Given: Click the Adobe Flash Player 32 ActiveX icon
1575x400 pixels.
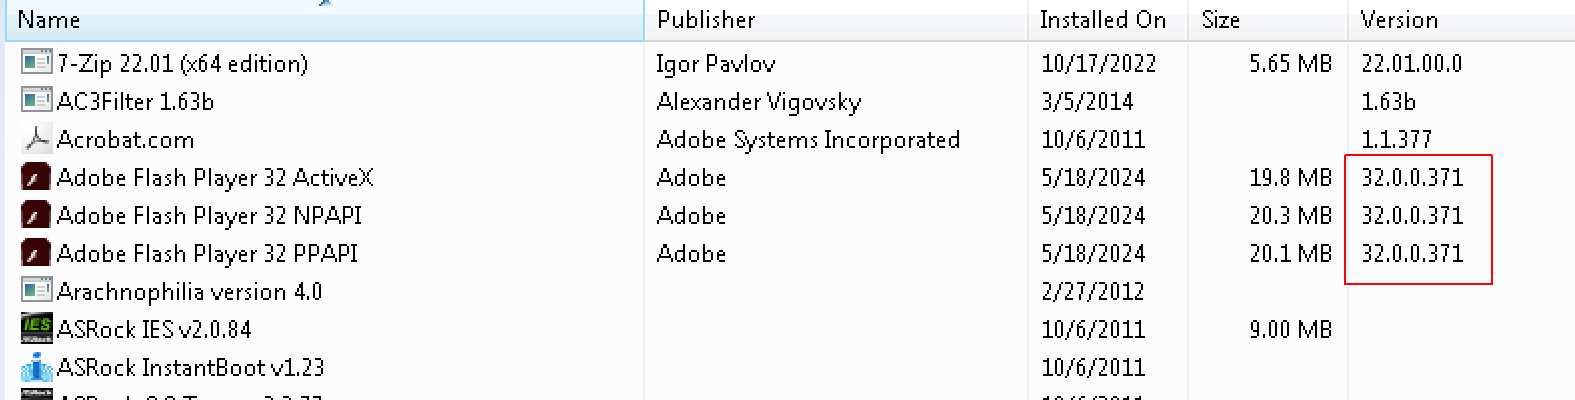Looking at the screenshot, I should pyautogui.click(x=37, y=177).
